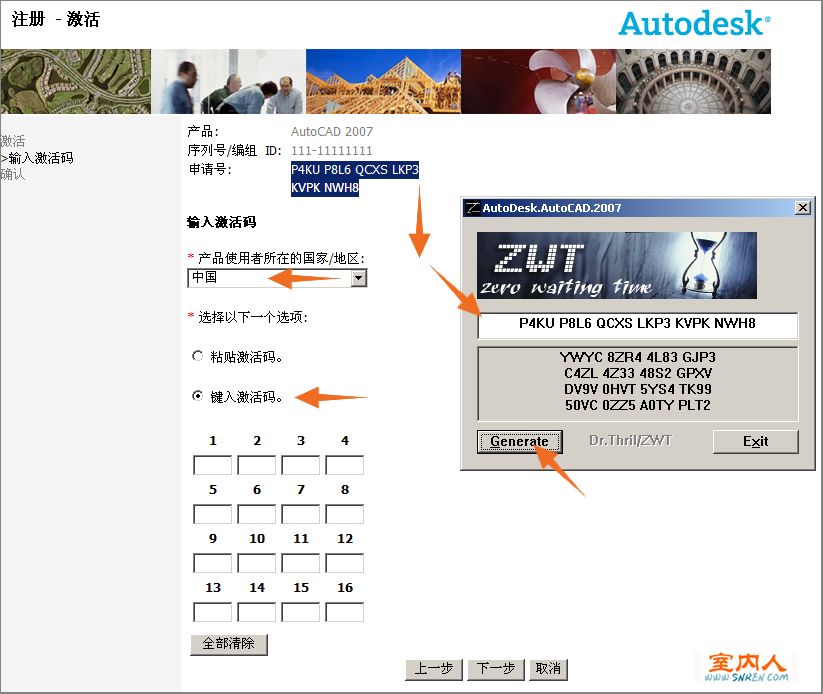Screen dimensions: 823x694
Task: Click the Dr.Thril/ZWT credit text
Action: [x=630, y=440]
